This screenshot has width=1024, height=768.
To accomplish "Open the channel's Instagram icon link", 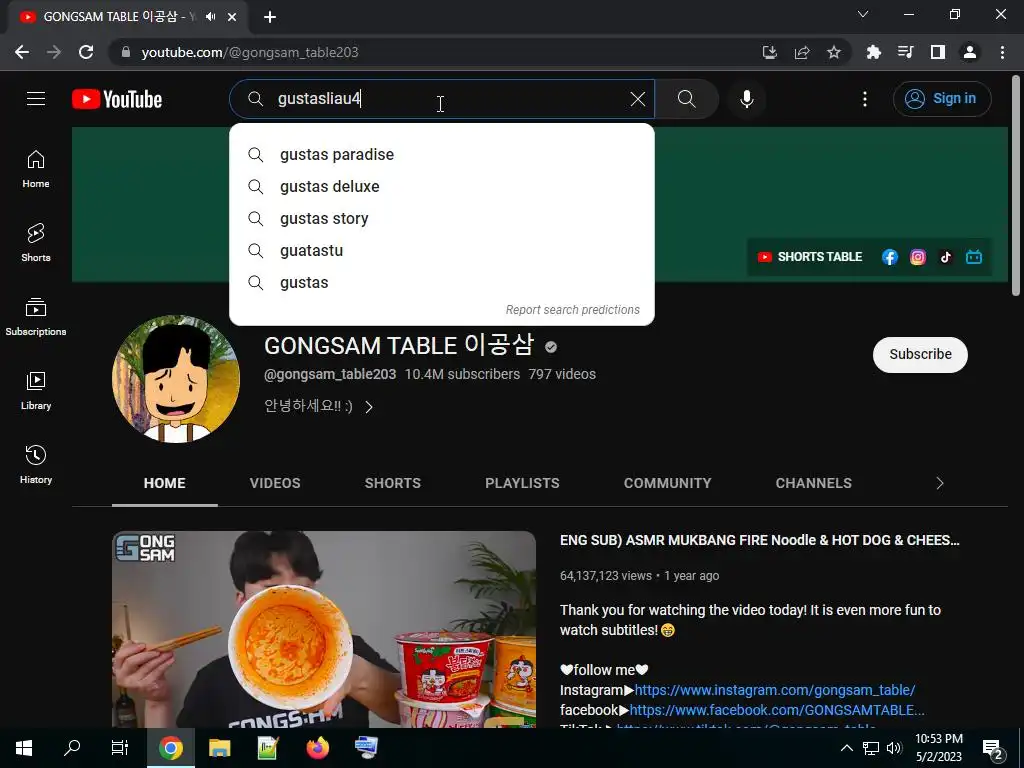I will (x=918, y=257).
